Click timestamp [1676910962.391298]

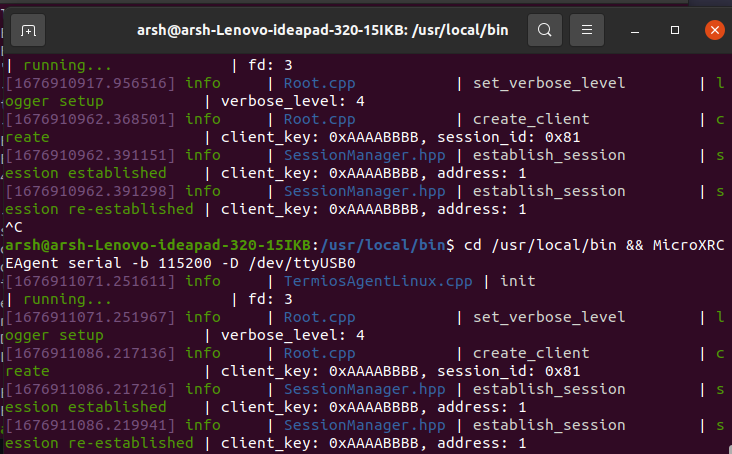click(x=90, y=191)
